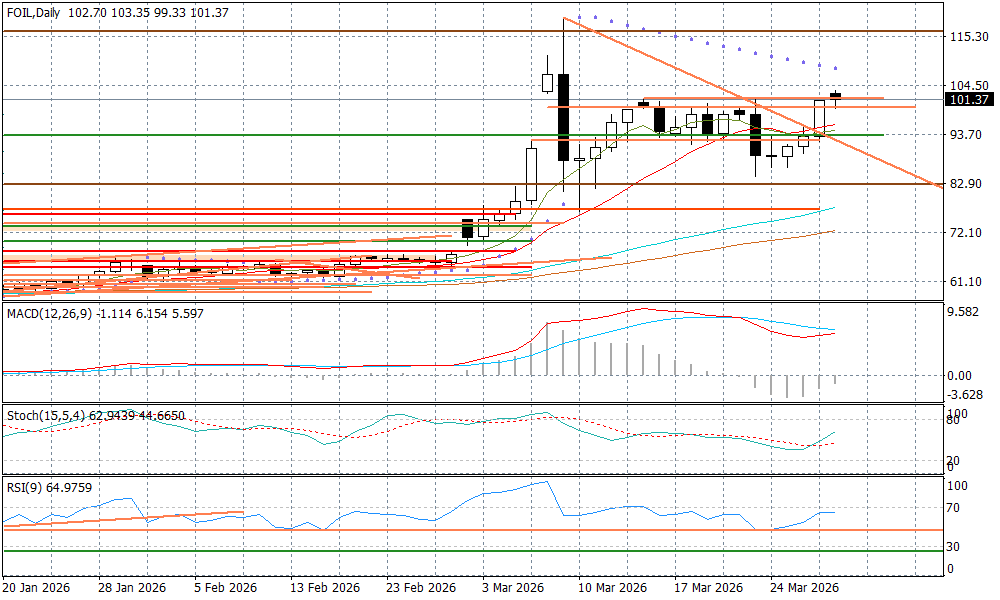Select the current price tag 101.37
The height and width of the screenshot is (600, 1000).
point(968,99)
